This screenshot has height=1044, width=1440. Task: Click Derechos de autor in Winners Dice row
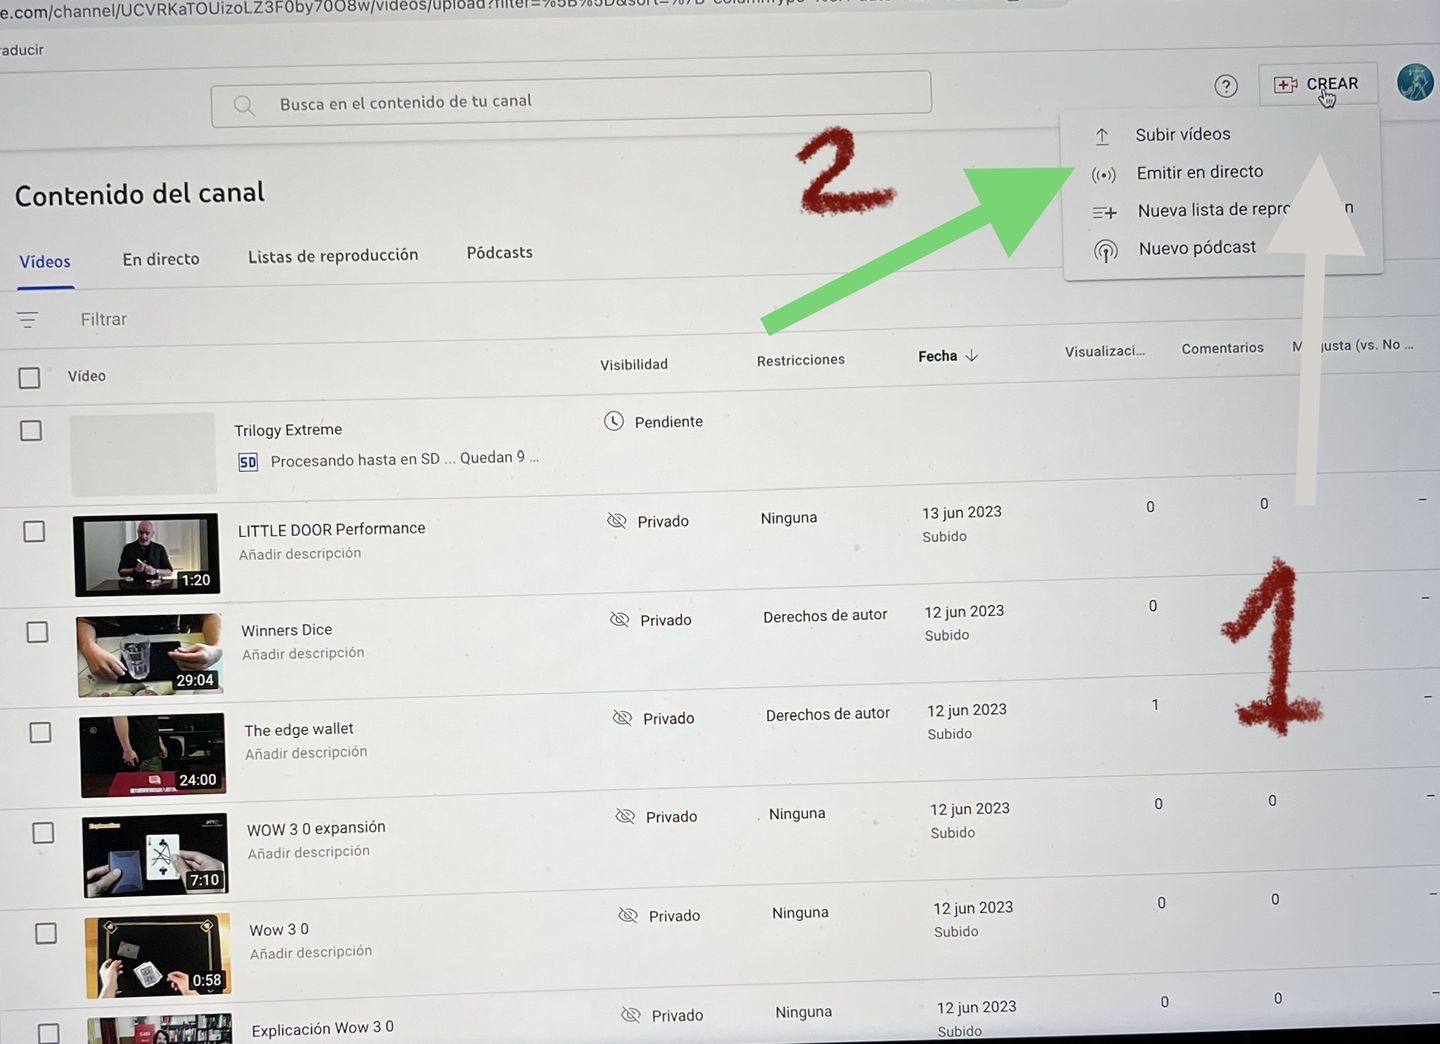click(x=825, y=616)
